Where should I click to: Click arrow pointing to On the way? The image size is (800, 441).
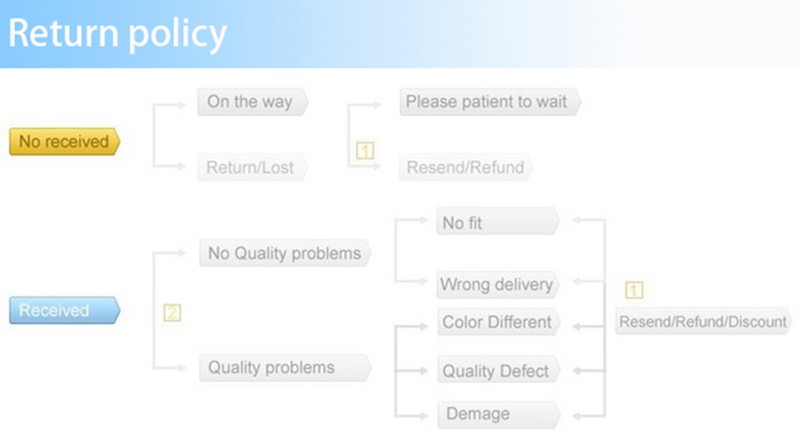coord(177,105)
